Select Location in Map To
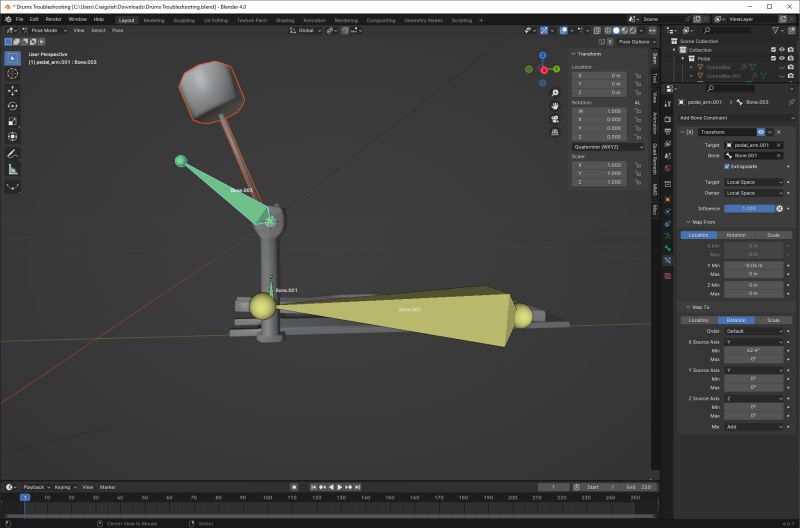This screenshot has width=800, height=528. tap(698, 320)
